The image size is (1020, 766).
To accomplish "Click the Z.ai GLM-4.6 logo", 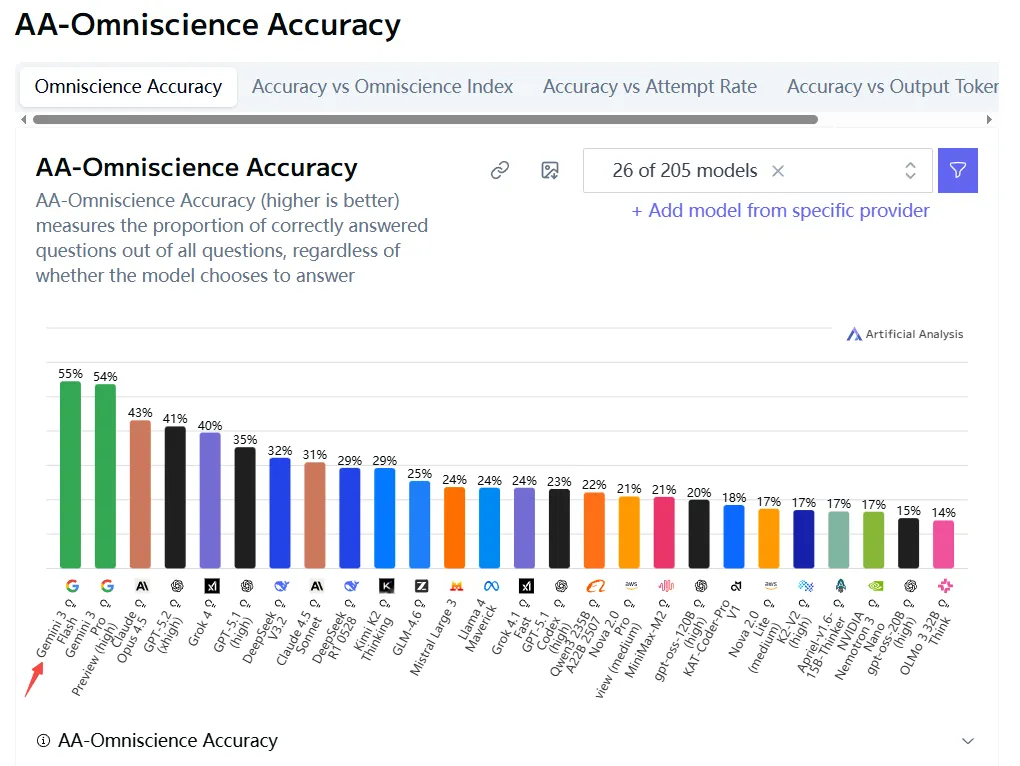I will click(x=421, y=586).
